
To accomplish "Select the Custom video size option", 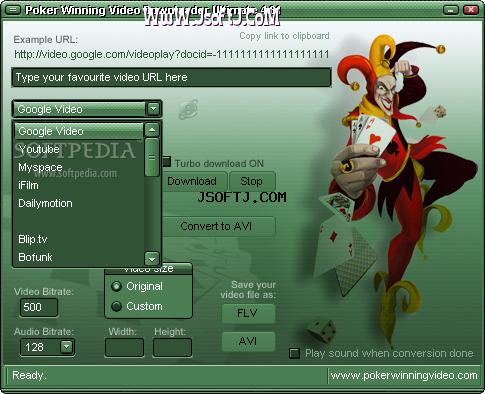I will click(x=116, y=306).
